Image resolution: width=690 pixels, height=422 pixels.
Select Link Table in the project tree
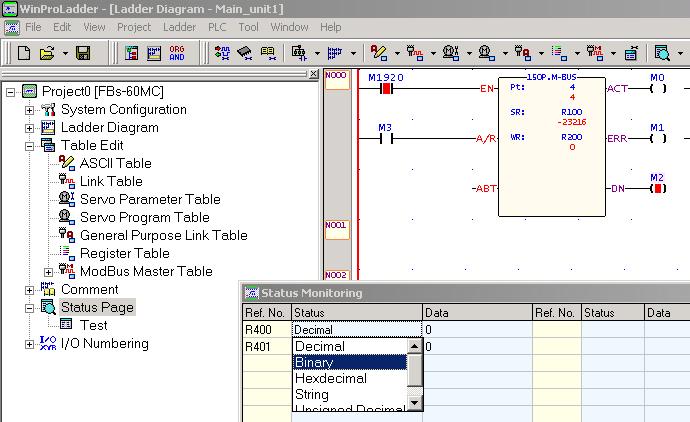tap(111, 181)
